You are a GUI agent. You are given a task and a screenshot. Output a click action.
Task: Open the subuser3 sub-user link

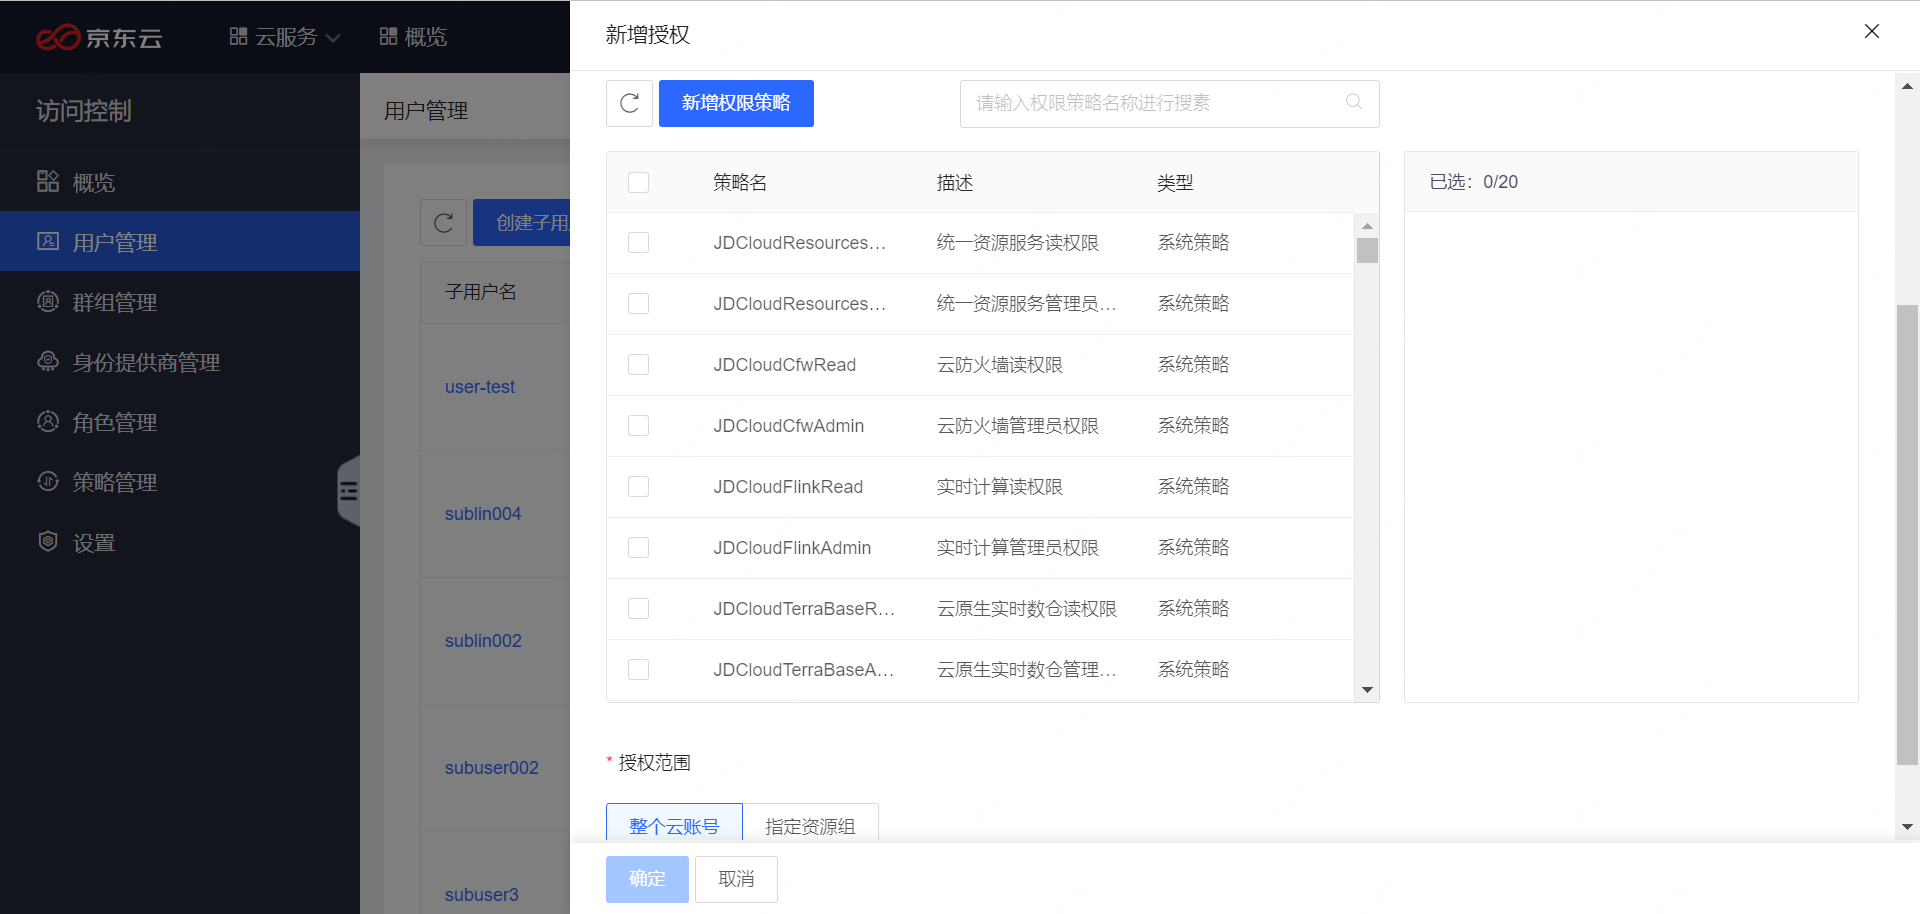(x=482, y=895)
